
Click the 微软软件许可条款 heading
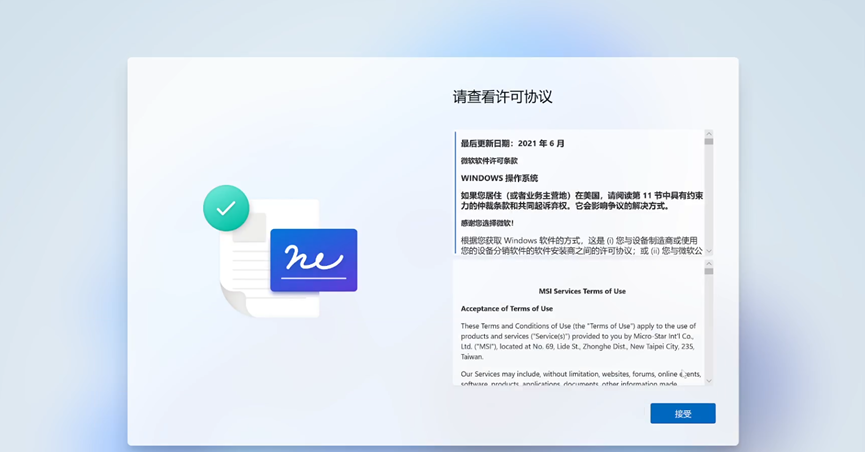489,161
